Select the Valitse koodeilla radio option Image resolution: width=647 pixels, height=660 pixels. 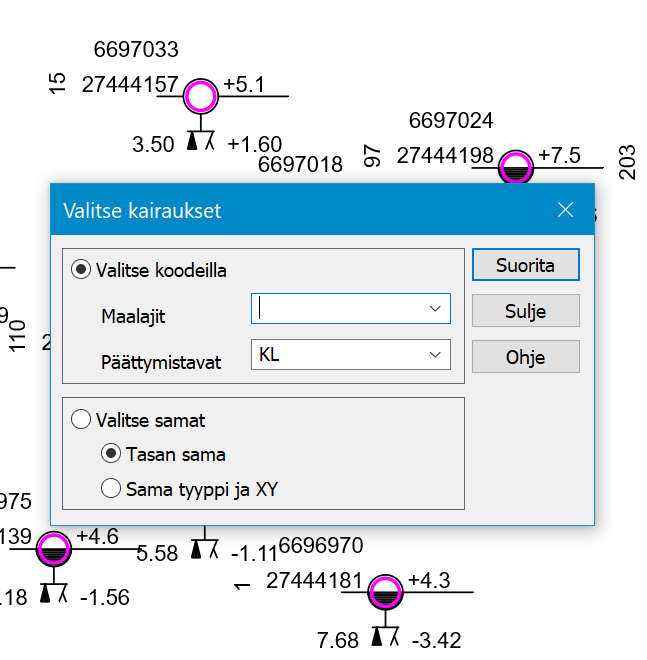(81, 270)
